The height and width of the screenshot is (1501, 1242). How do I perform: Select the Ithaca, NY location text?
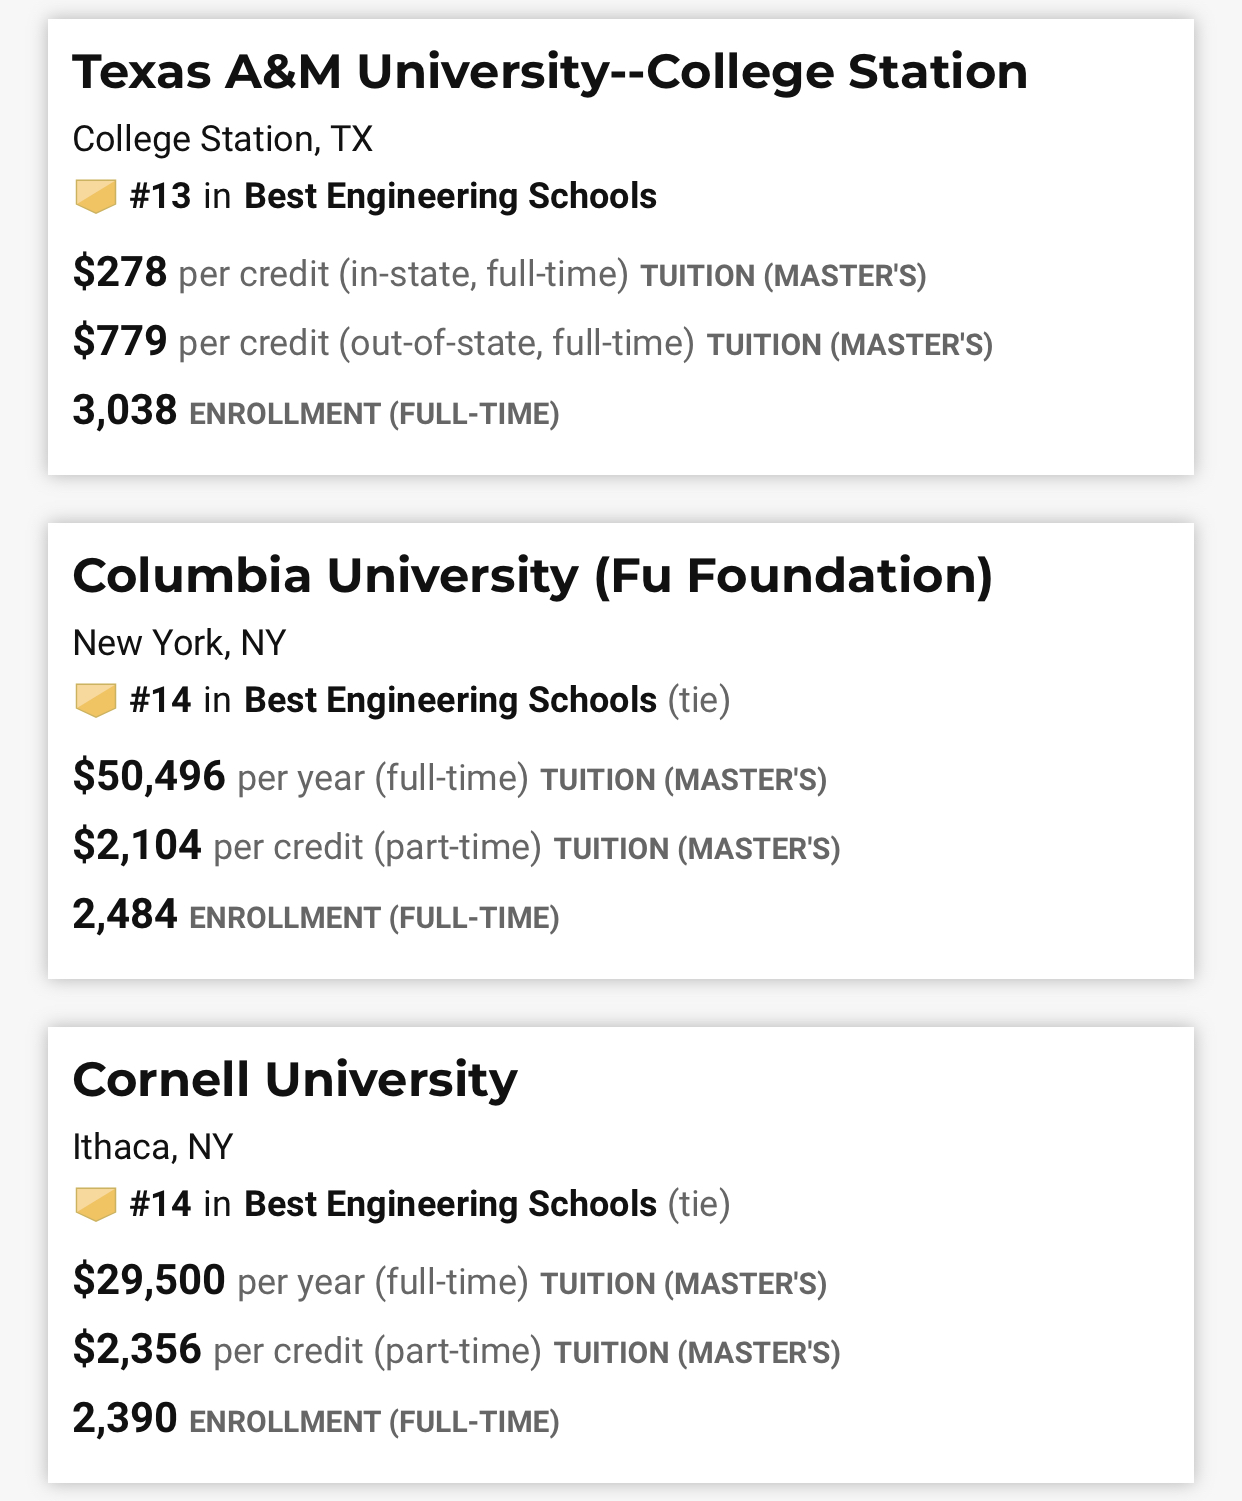tap(152, 1147)
